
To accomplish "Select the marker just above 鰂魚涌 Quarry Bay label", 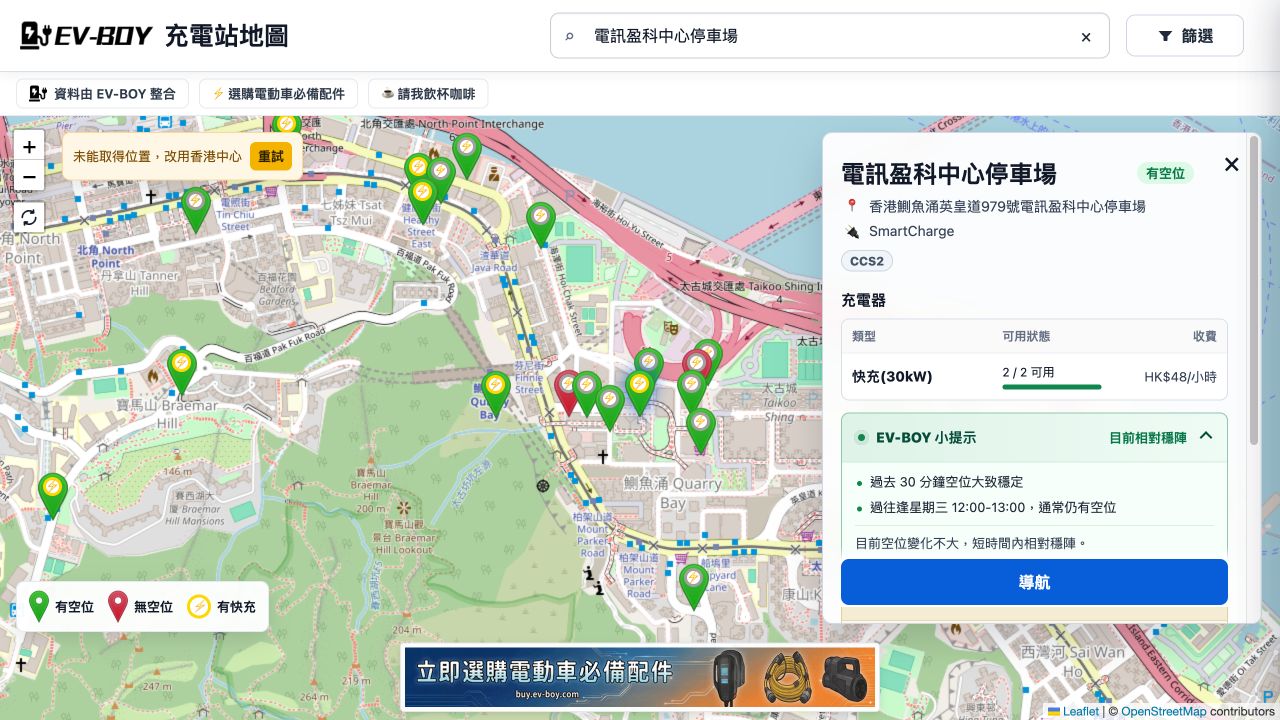I will click(x=701, y=430).
